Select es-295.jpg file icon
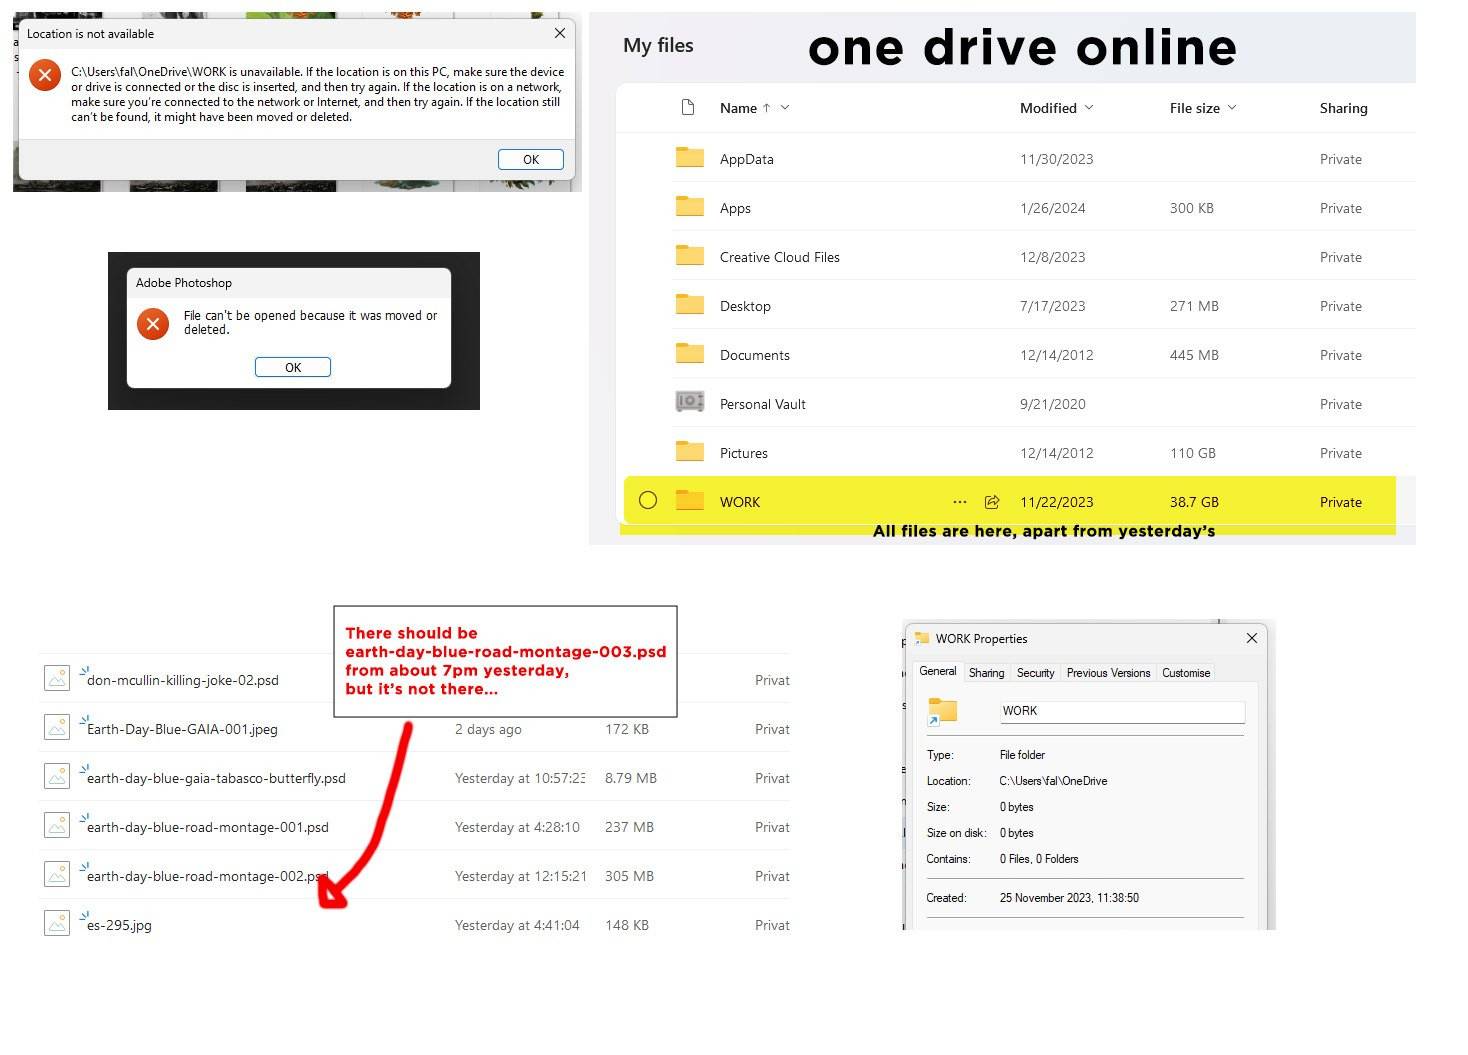Image resolution: width=1468 pixels, height=1055 pixels. click(57, 923)
